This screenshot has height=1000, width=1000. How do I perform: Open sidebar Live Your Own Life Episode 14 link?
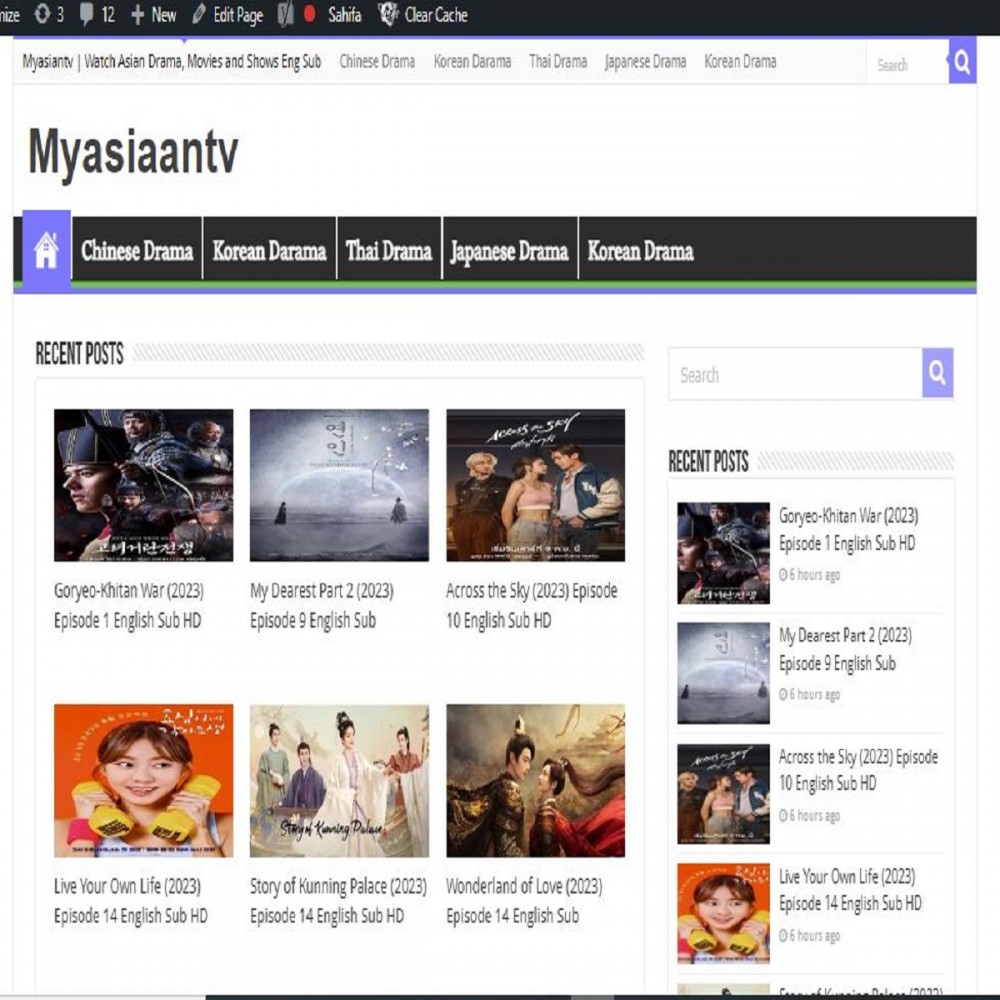click(850, 890)
